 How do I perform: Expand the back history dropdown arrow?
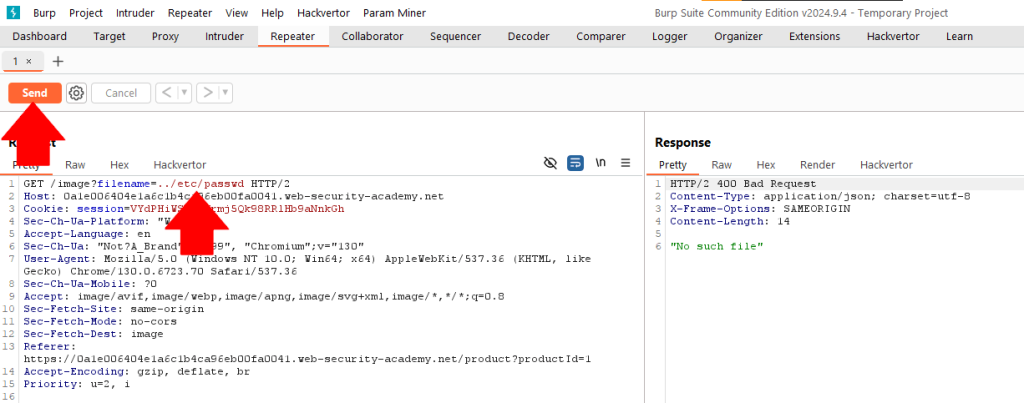pyautogui.click(x=185, y=93)
